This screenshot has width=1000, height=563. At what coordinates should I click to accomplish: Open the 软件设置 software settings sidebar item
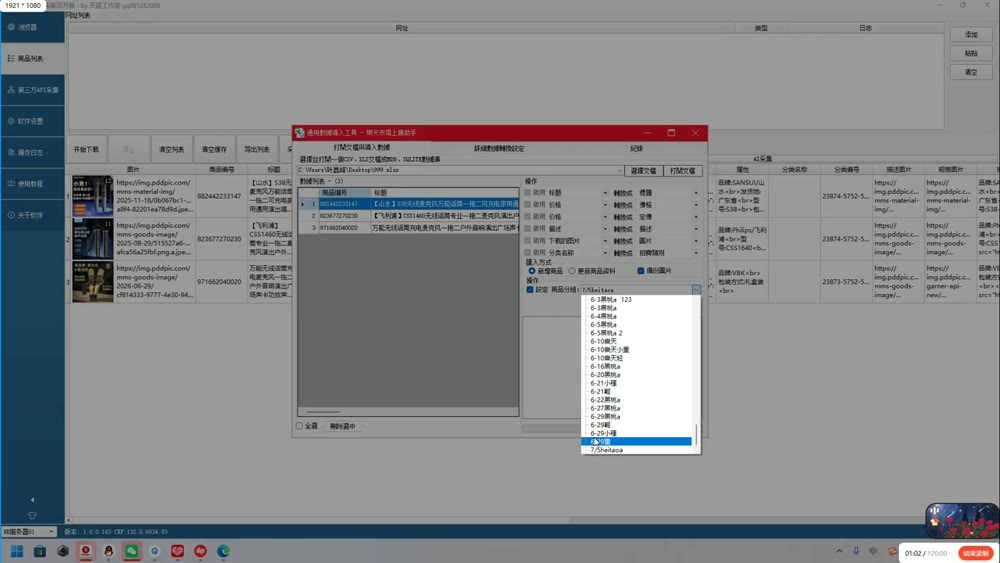(x=32, y=121)
